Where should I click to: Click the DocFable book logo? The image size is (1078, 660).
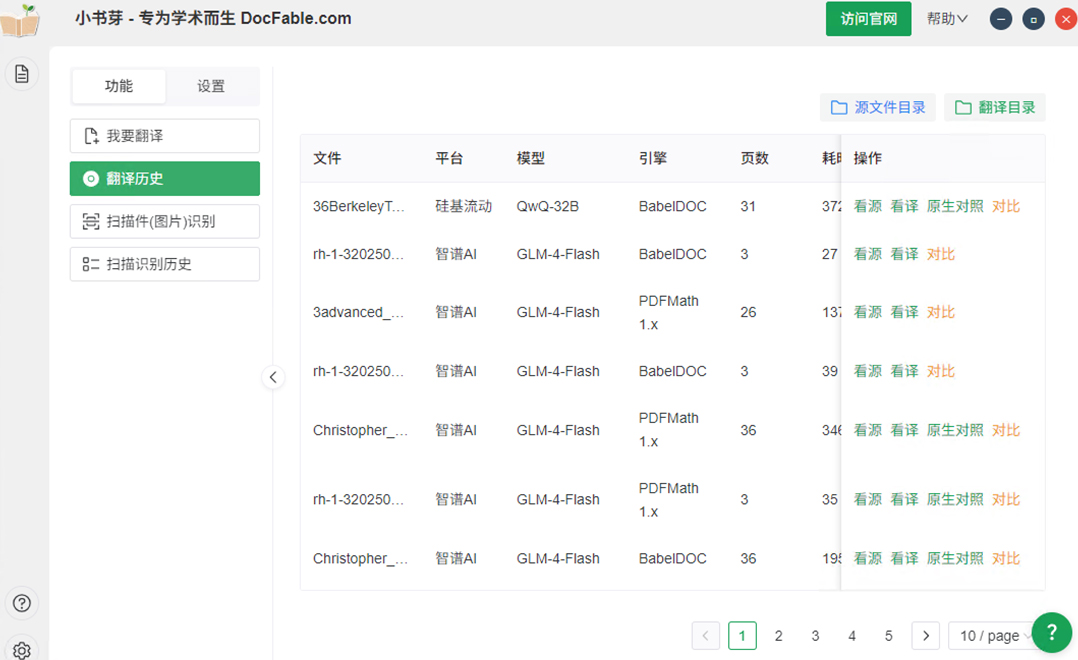pyautogui.click(x=20, y=20)
